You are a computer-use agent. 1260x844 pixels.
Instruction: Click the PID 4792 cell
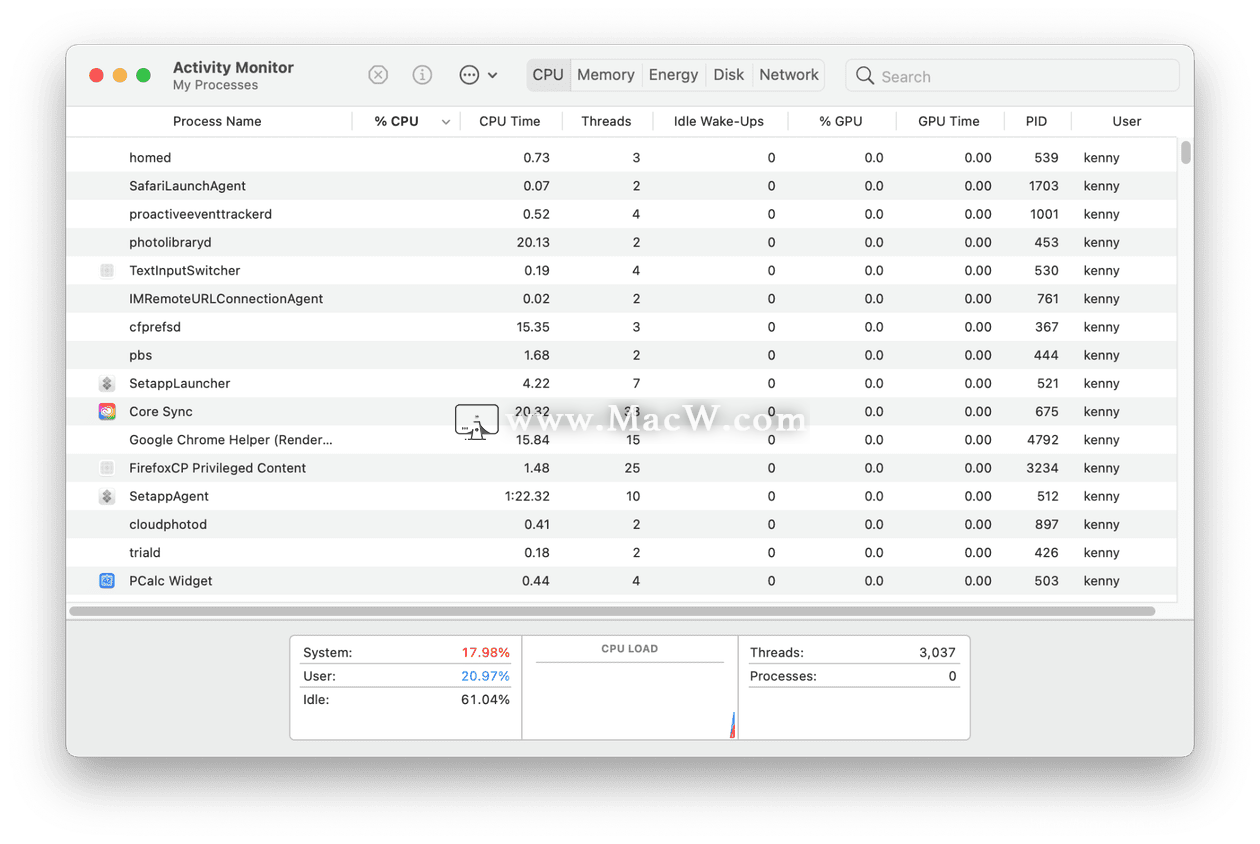(x=1043, y=440)
